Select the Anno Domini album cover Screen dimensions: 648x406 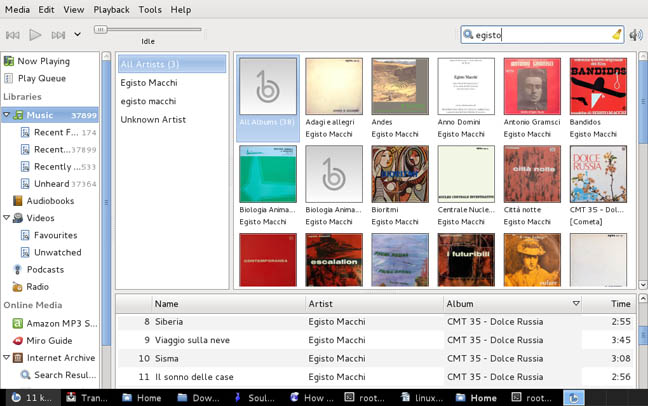(x=466, y=86)
